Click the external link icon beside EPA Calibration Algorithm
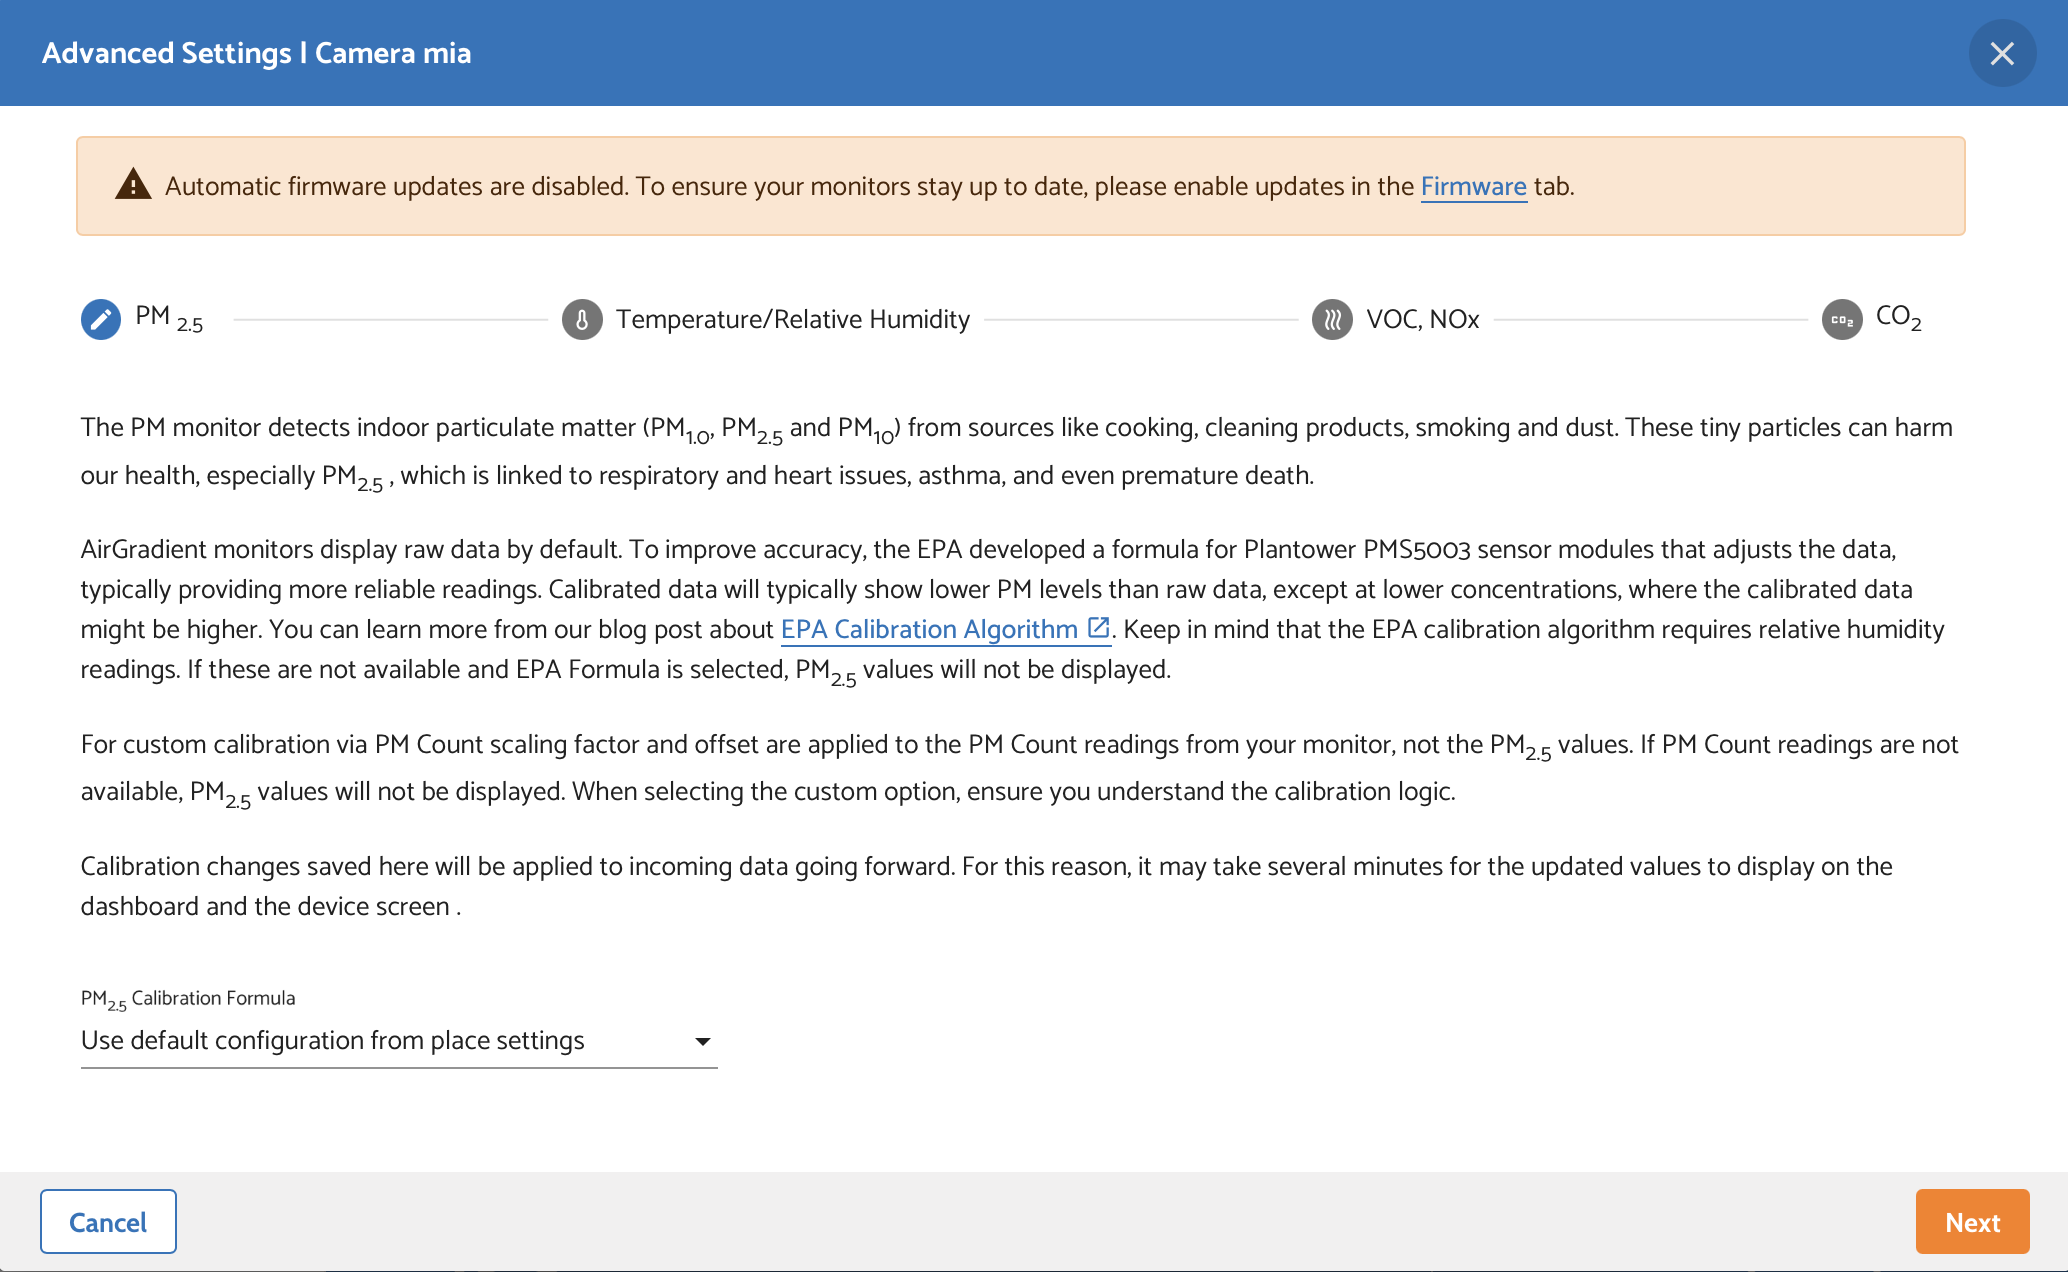The height and width of the screenshot is (1272, 2068). 1098,628
